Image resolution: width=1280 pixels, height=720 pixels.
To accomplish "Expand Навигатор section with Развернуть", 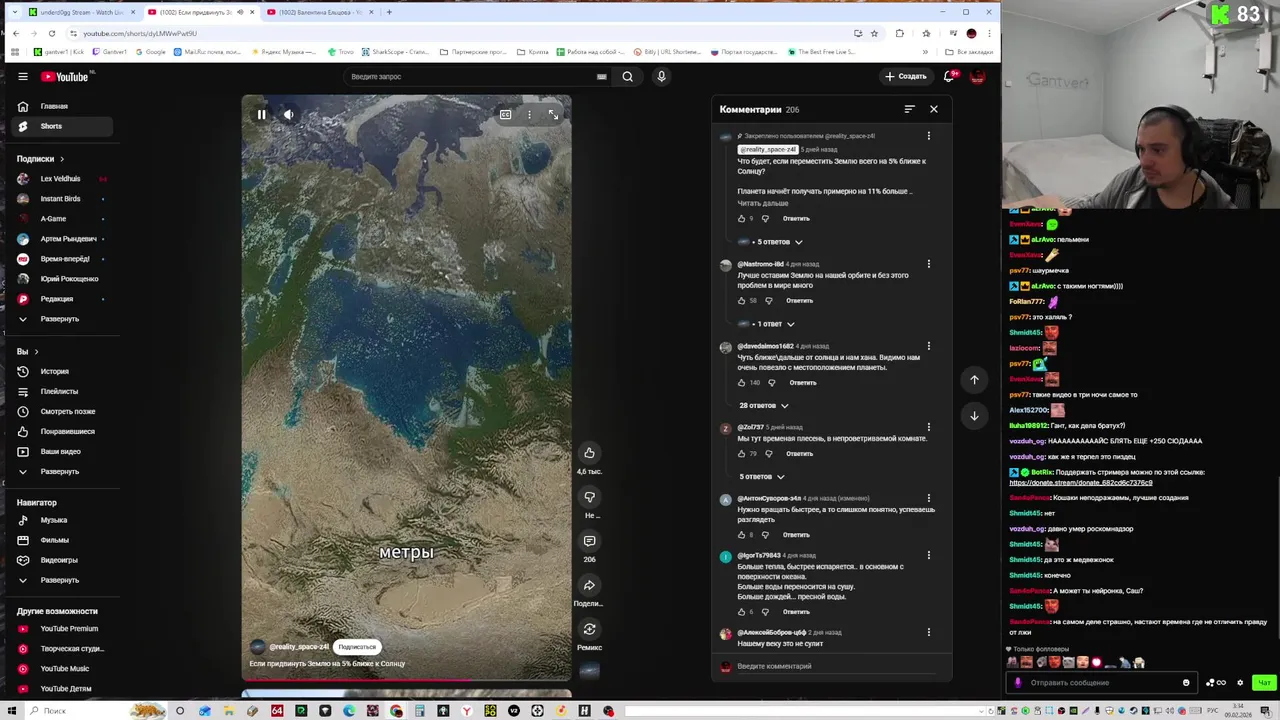I will click(62, 580).
